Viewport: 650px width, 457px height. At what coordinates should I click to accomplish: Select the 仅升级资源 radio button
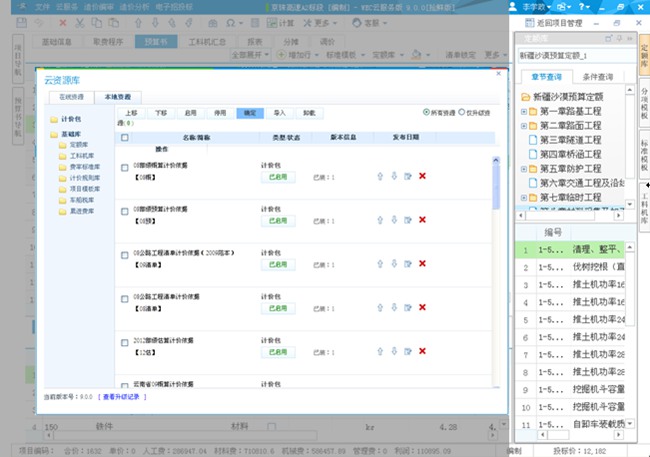pos(461,113)
